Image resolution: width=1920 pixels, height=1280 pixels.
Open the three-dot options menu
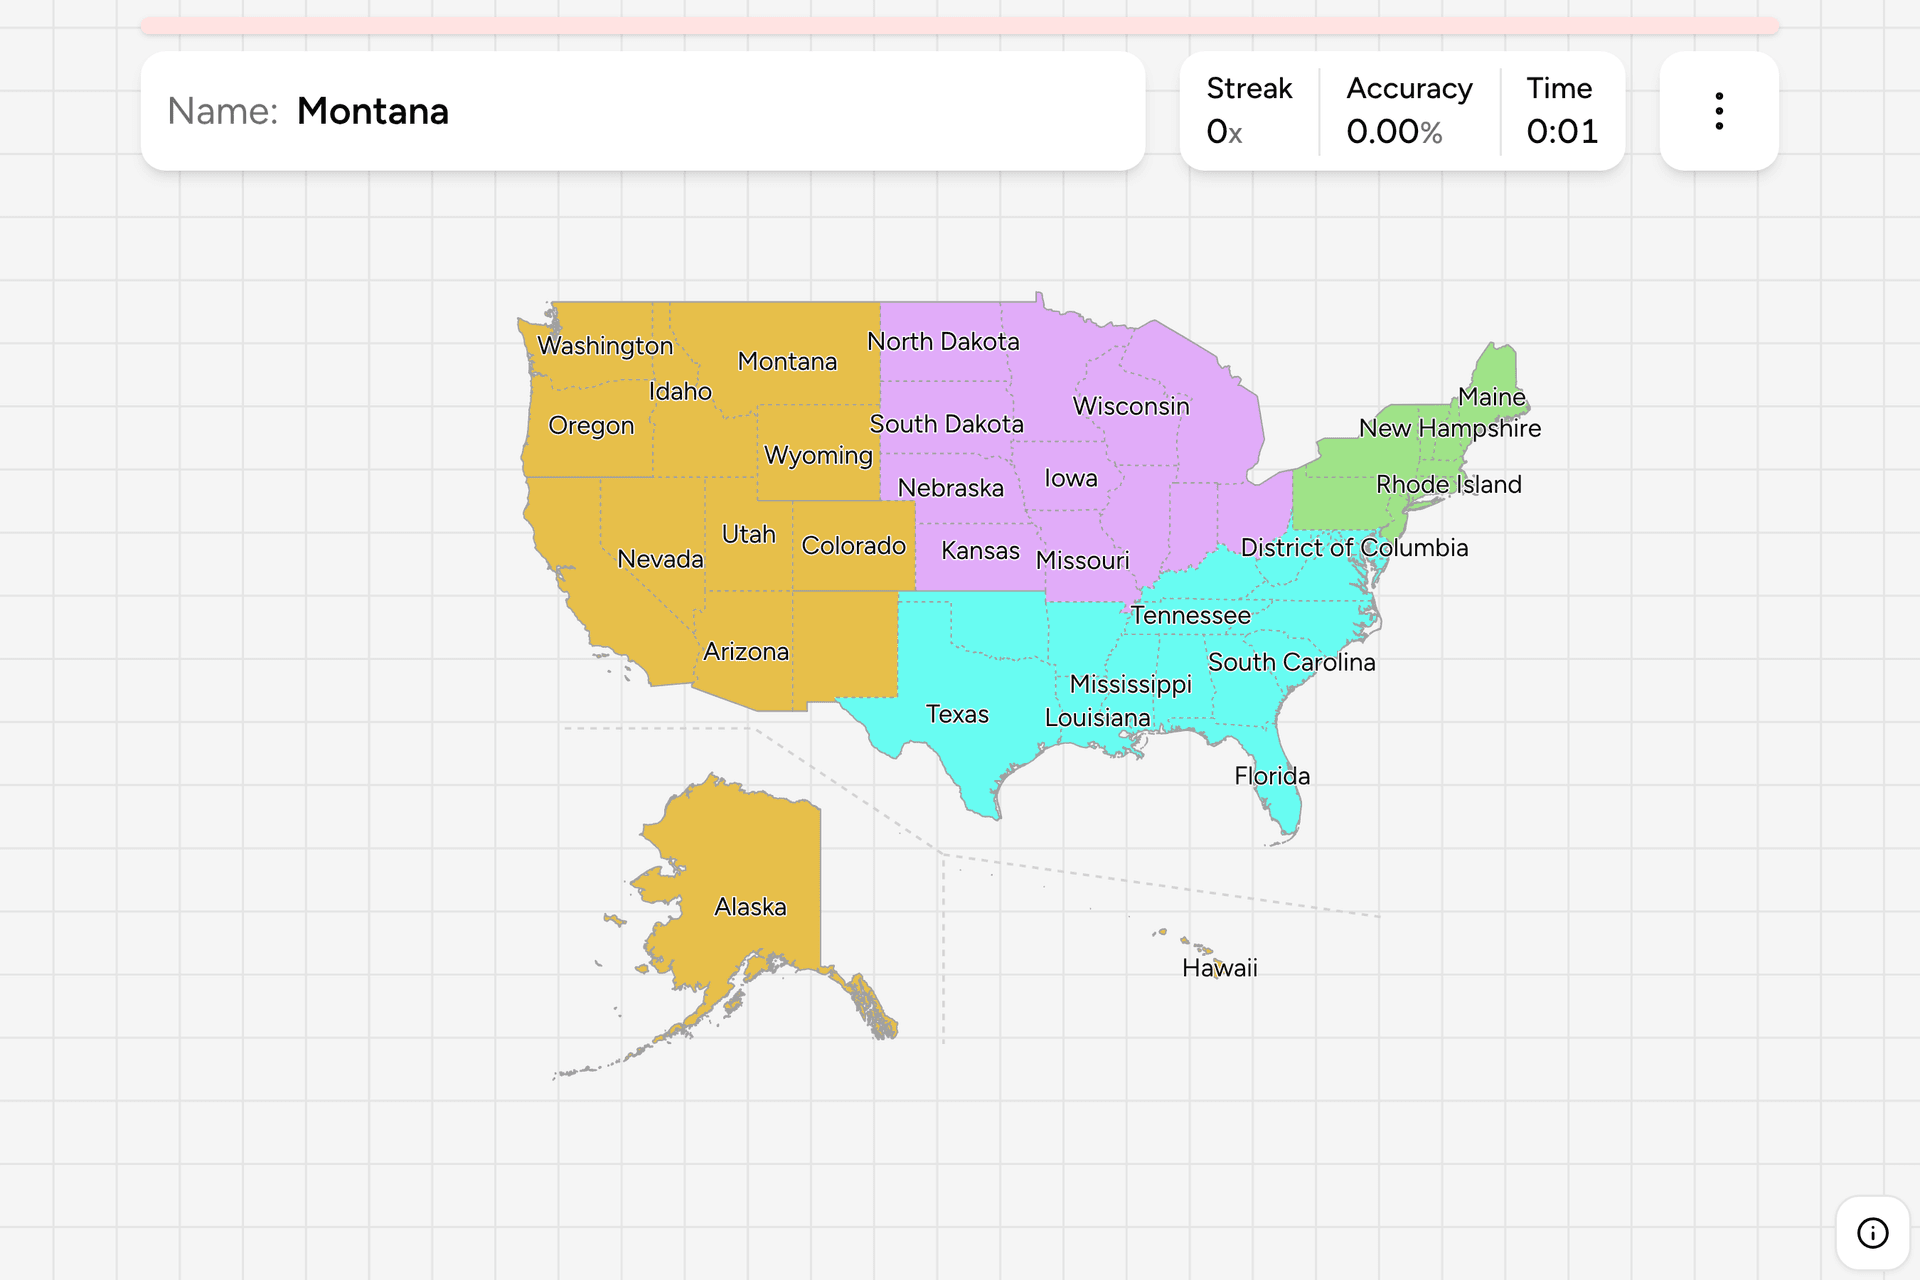tap(1719, 111)
